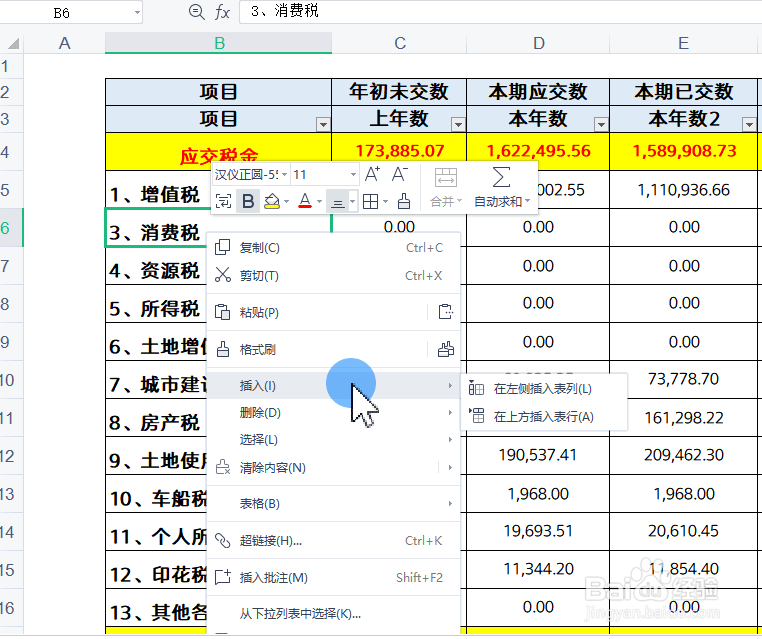Apply yellow fill color from mini toolbar
This screenshot has width=762, height=639.
272,201
